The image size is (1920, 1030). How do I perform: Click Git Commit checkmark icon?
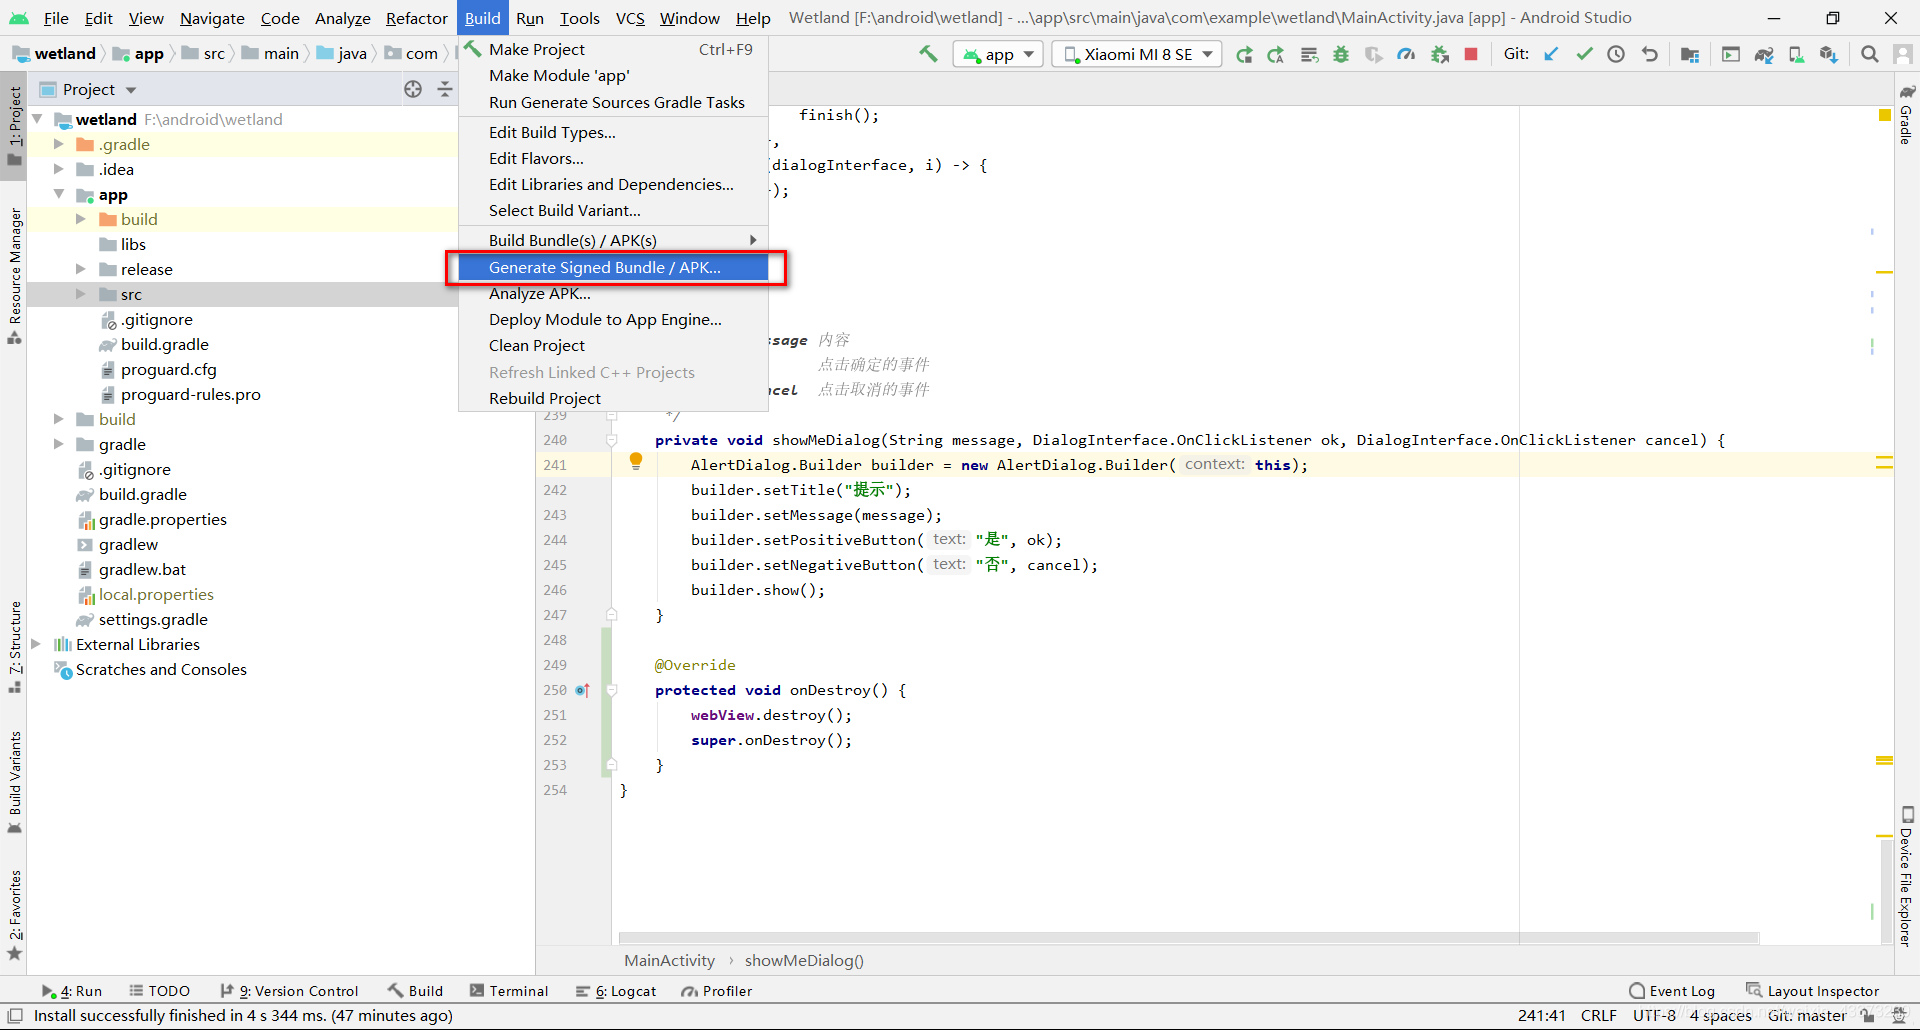[1584, 54]
